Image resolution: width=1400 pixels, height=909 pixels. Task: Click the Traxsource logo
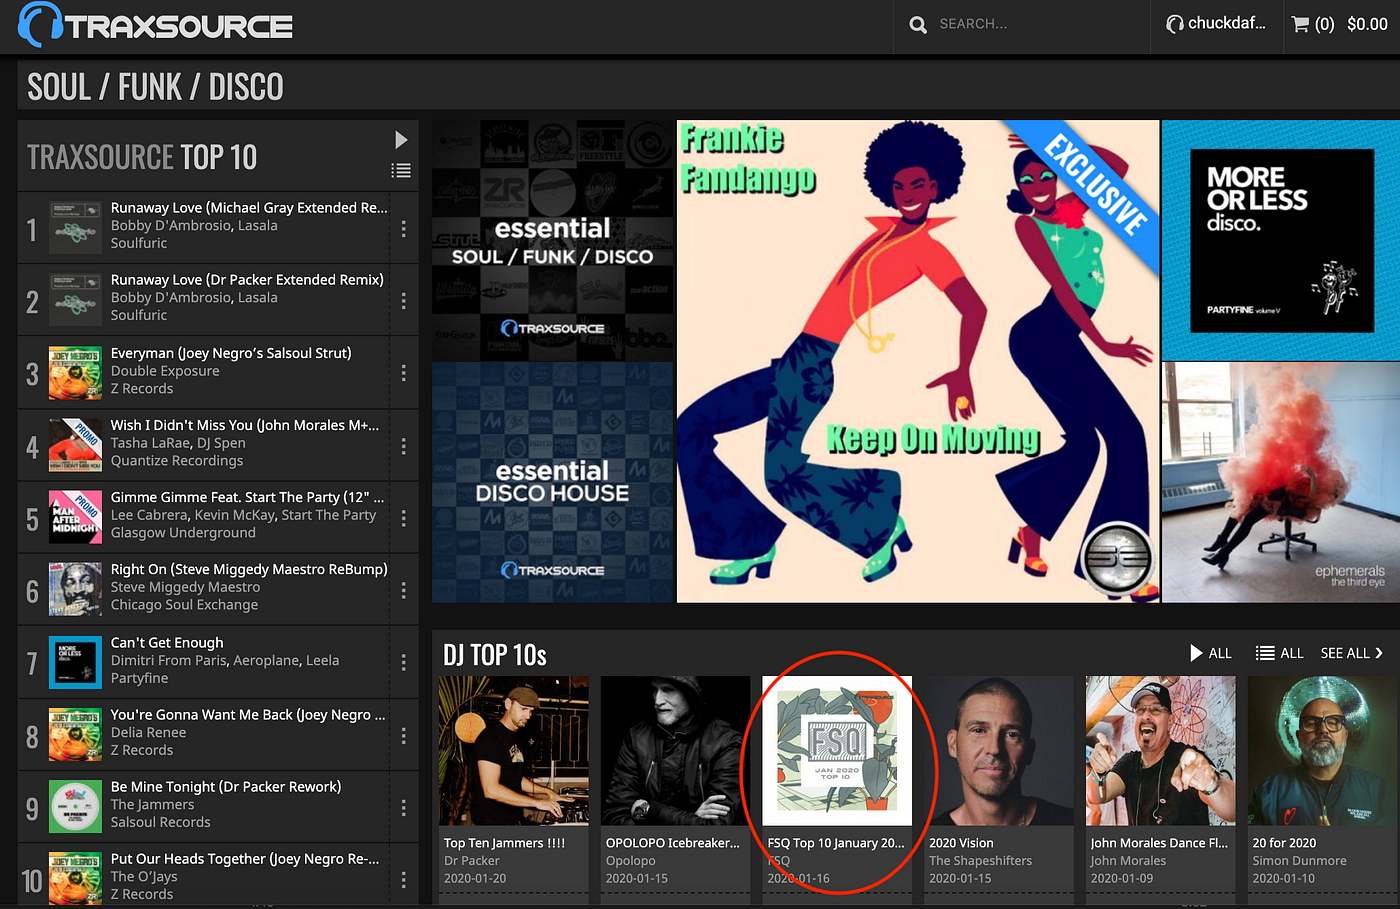click(156, 25)
